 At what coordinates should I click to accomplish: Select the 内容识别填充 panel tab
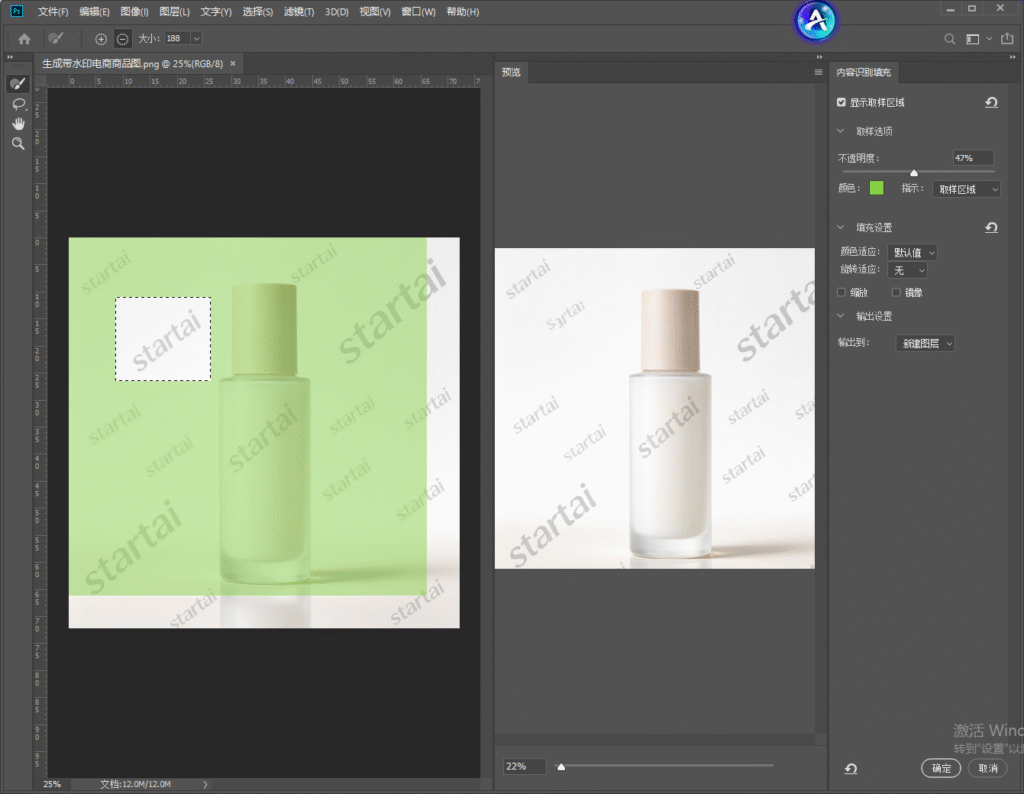click(x=863, y=72)
